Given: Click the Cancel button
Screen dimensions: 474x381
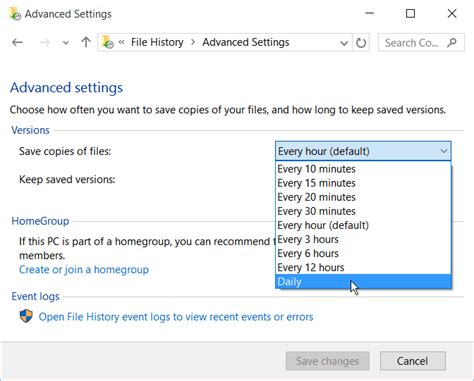Looking at the screenshot, I should 413,361.
